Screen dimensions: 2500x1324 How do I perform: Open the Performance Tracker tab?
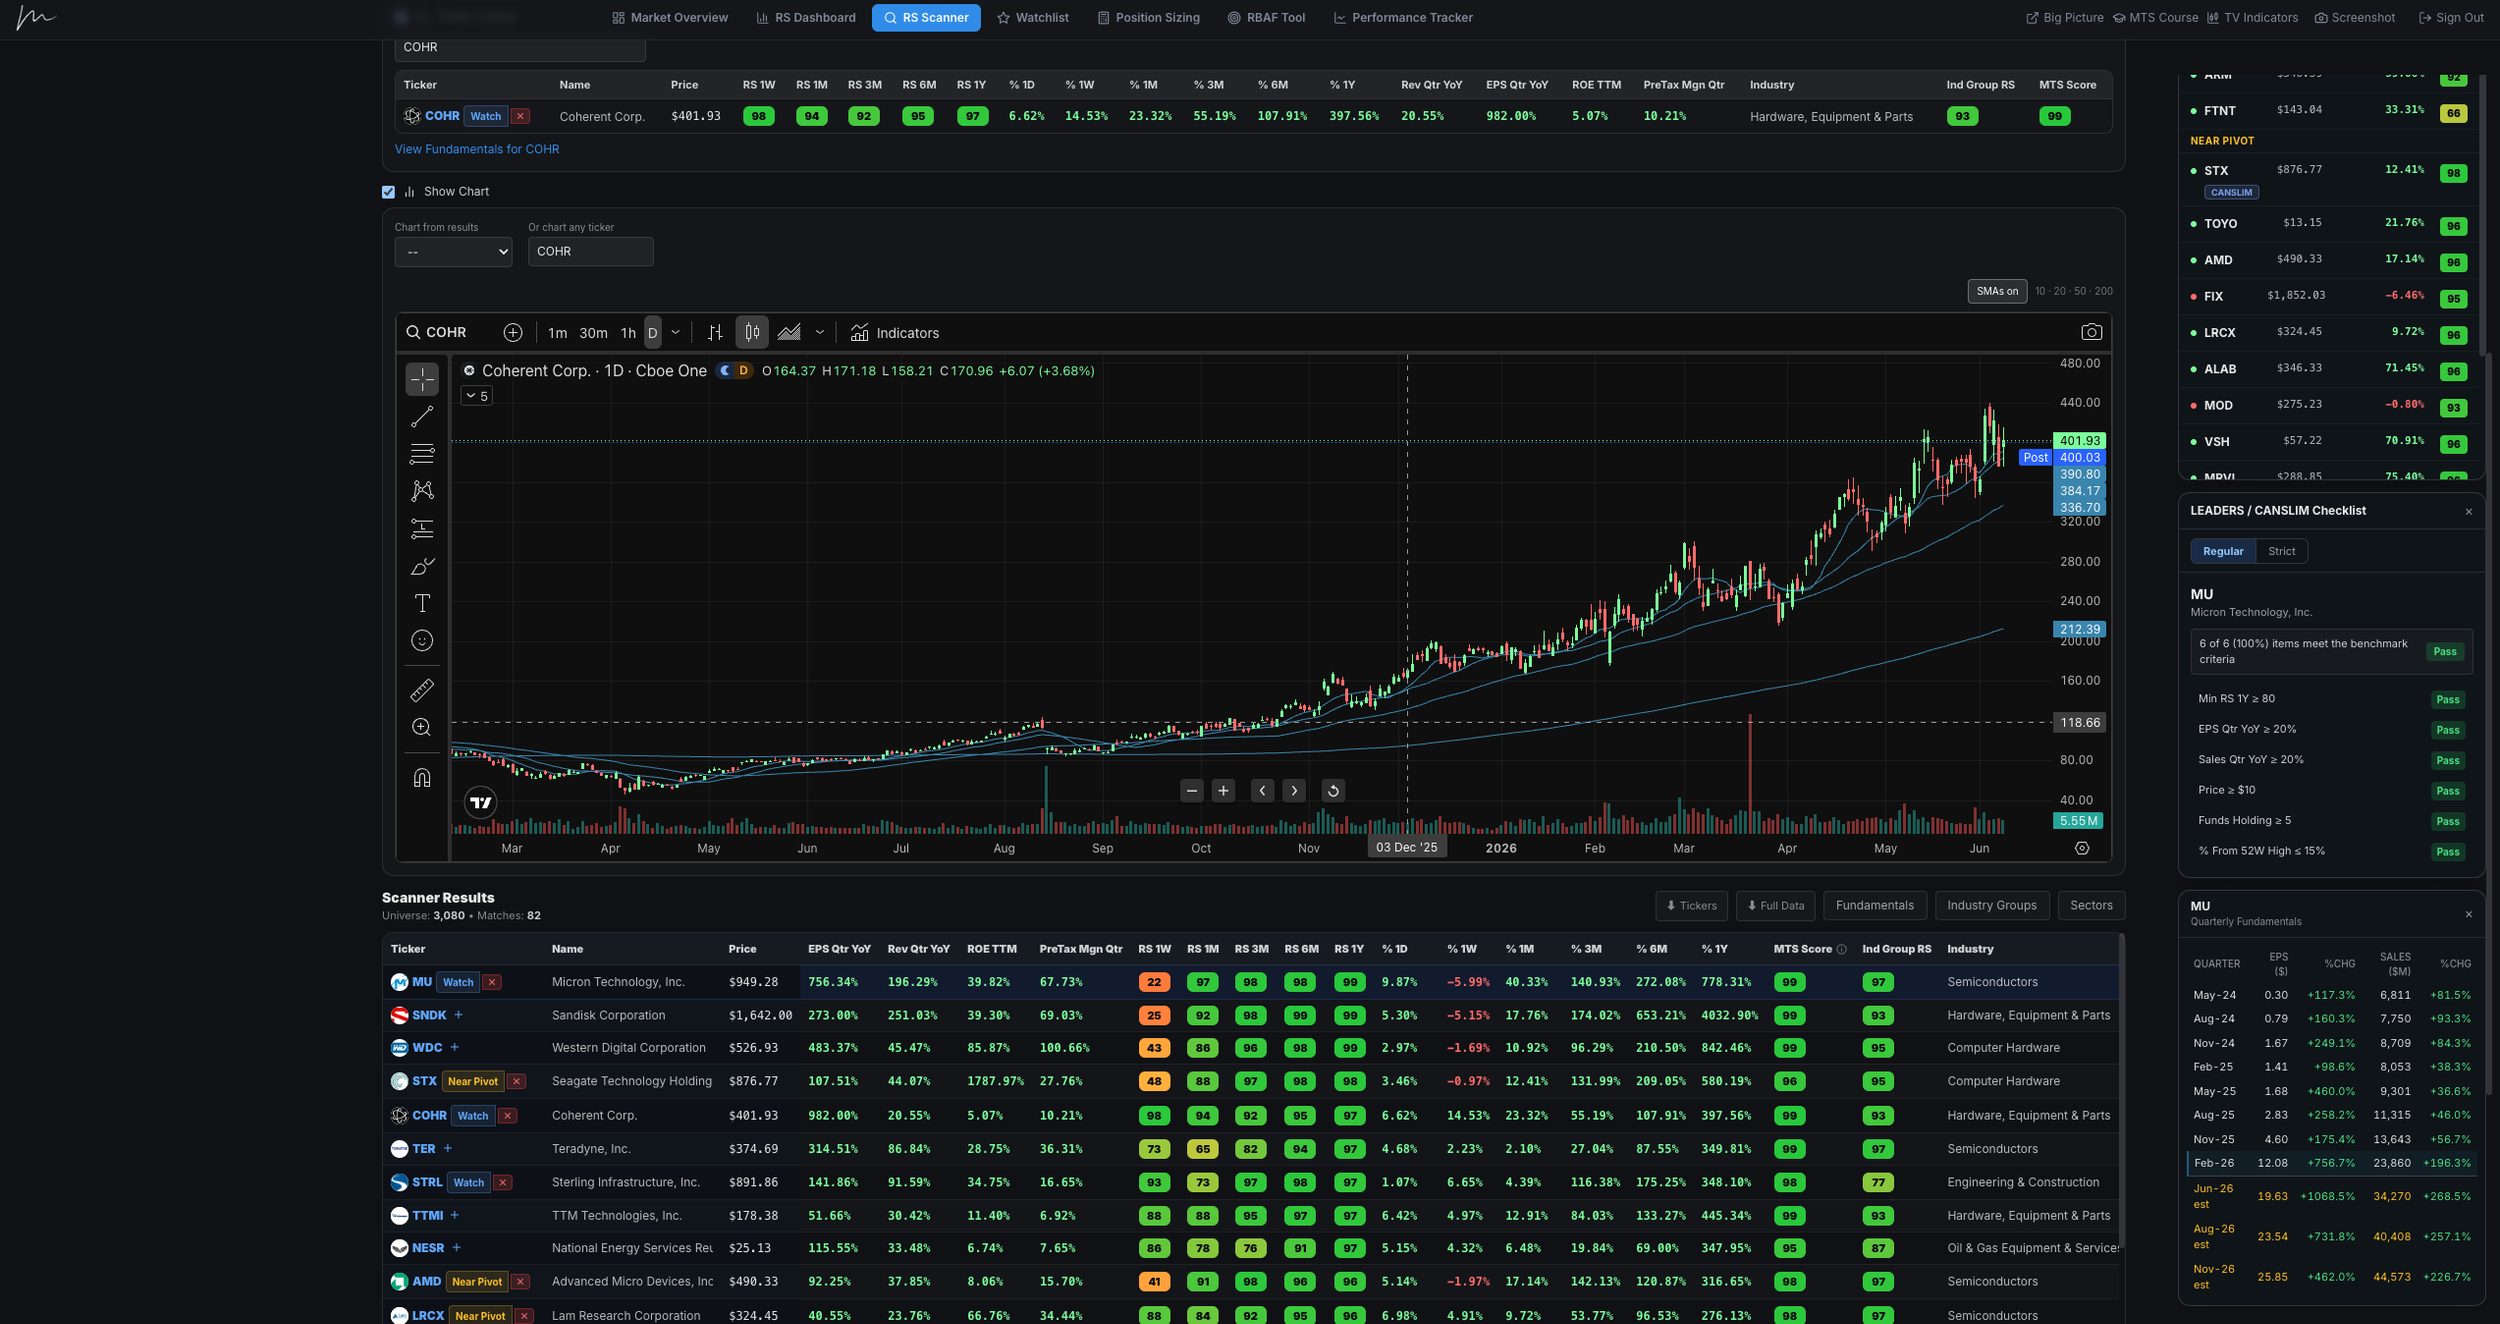[1403, 18]
